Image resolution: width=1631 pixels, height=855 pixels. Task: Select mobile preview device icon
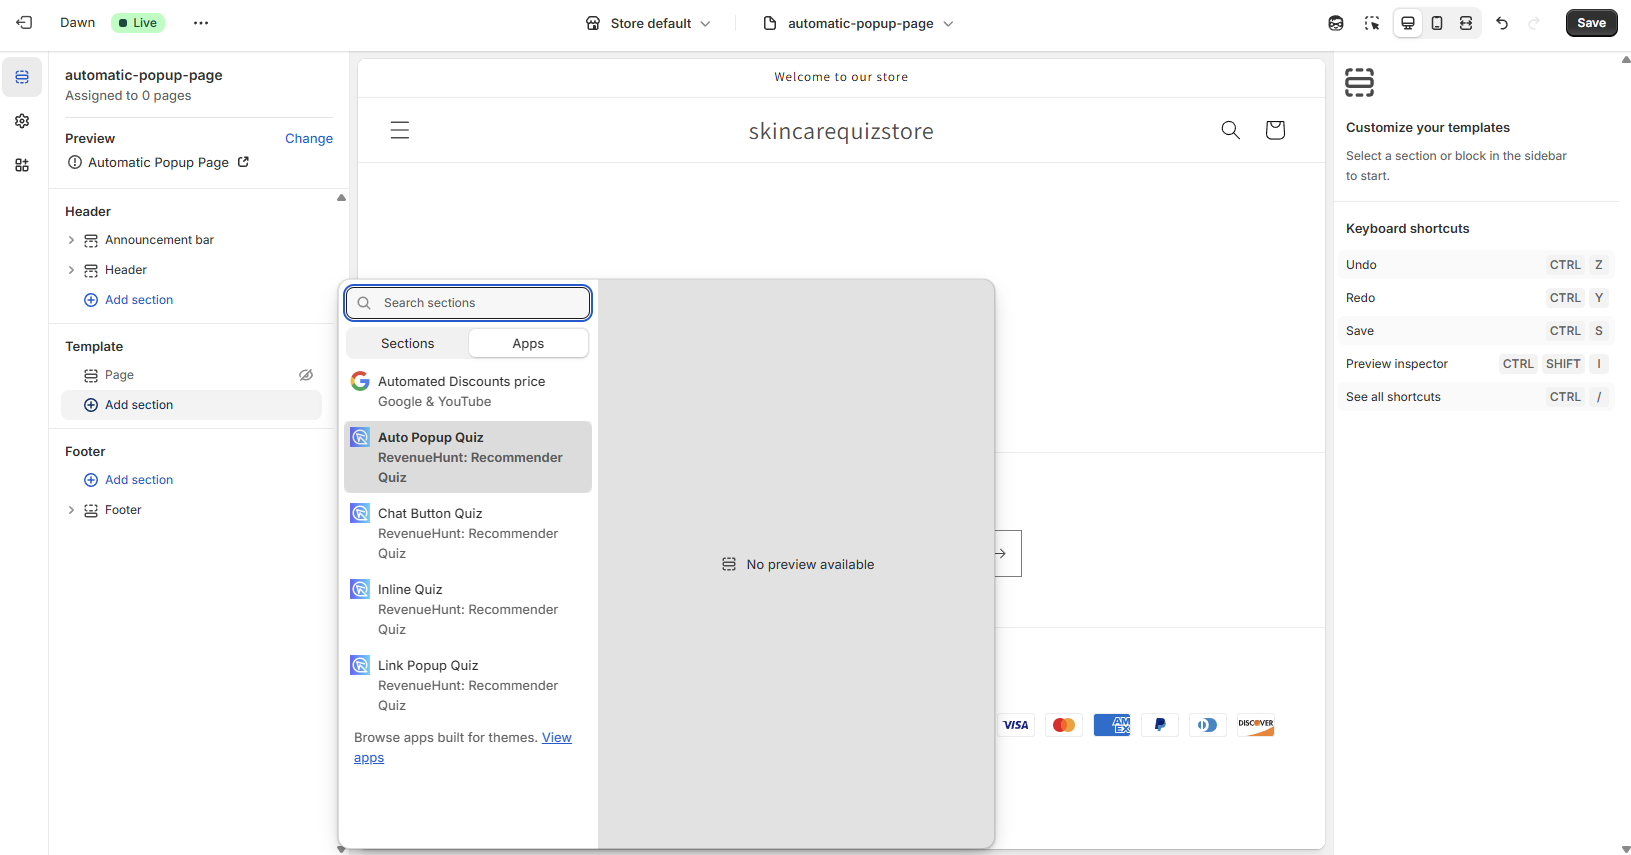(1437, 23)
